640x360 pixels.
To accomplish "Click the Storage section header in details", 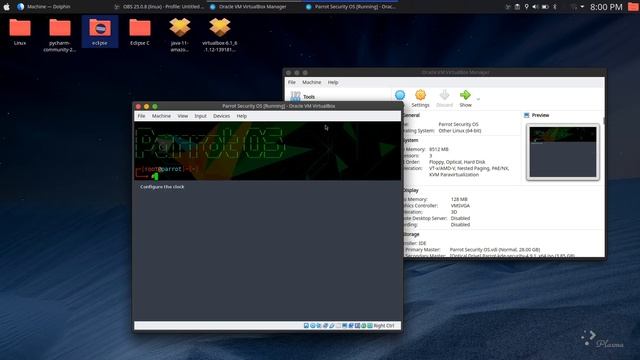I will tap(411, 234).
